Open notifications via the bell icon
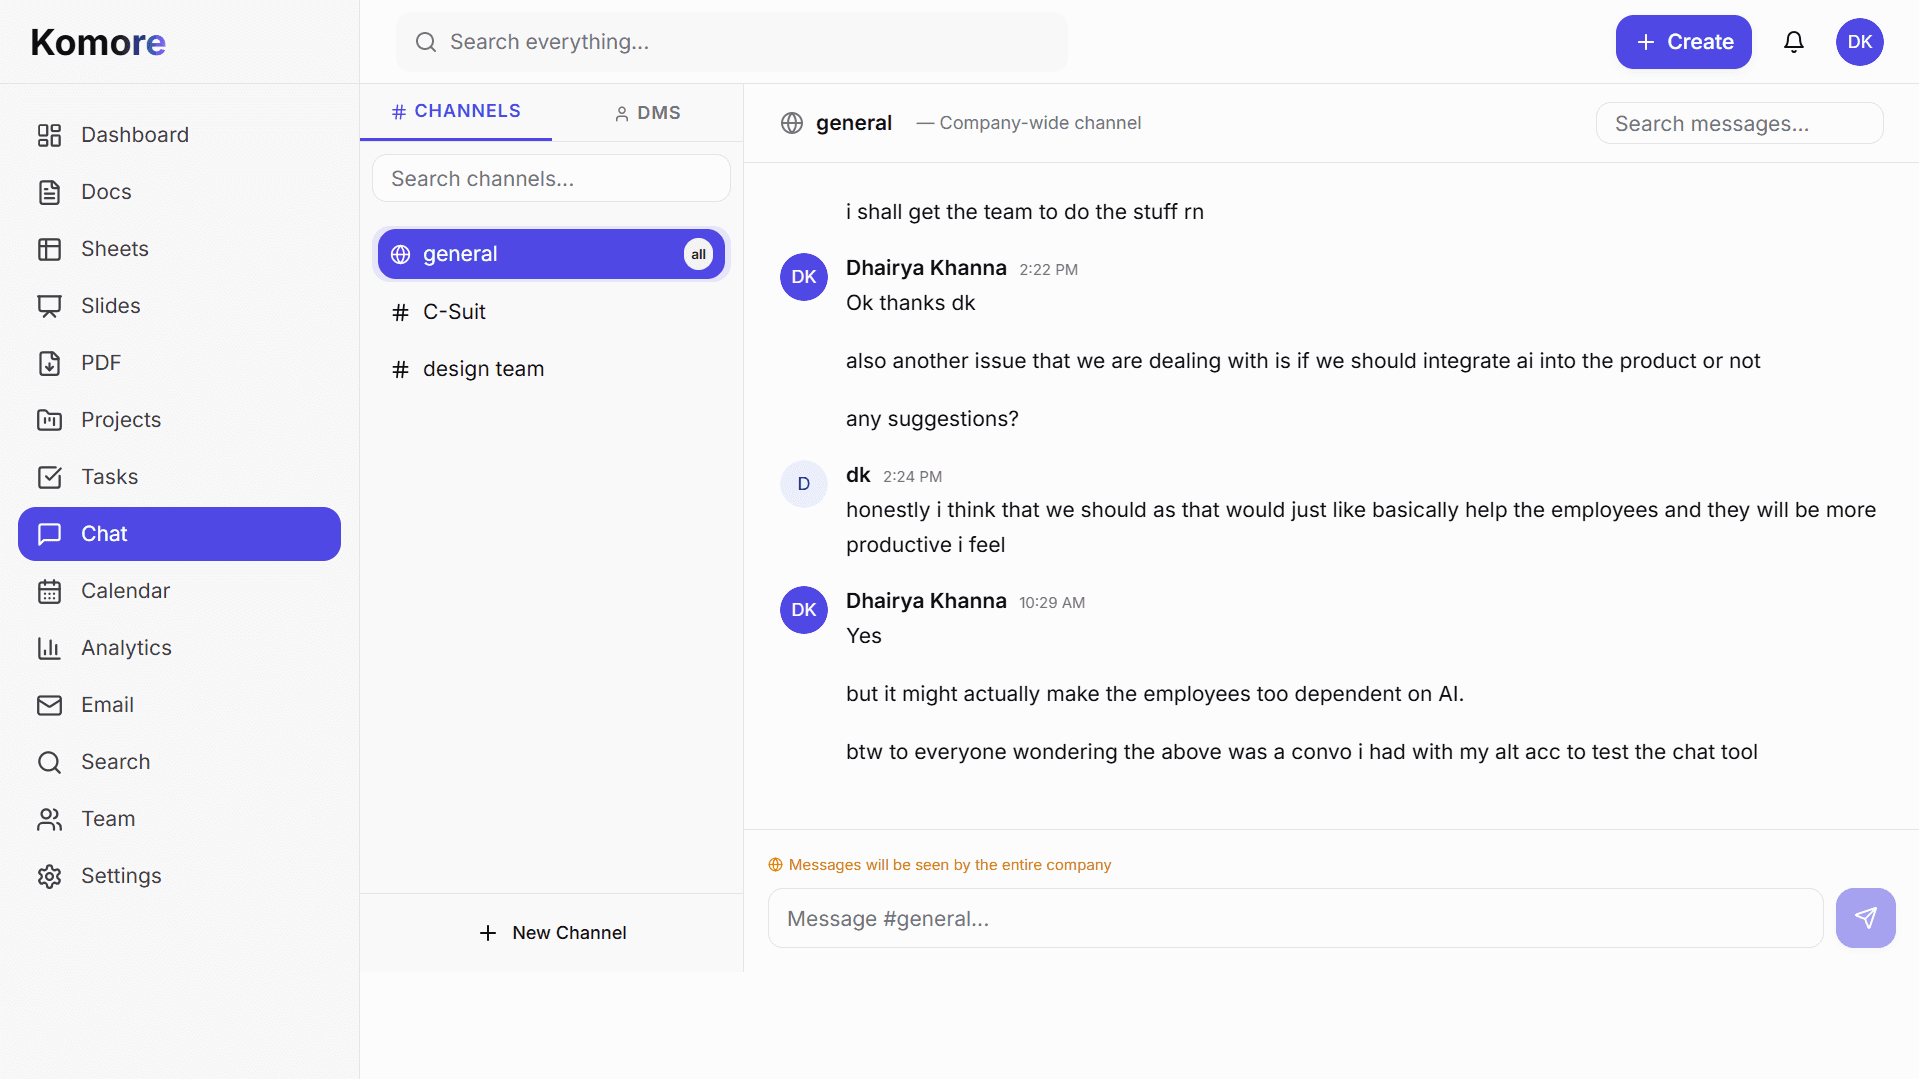The width and height of the screenshot is (1919, 1079). (x=1793, y=41)
